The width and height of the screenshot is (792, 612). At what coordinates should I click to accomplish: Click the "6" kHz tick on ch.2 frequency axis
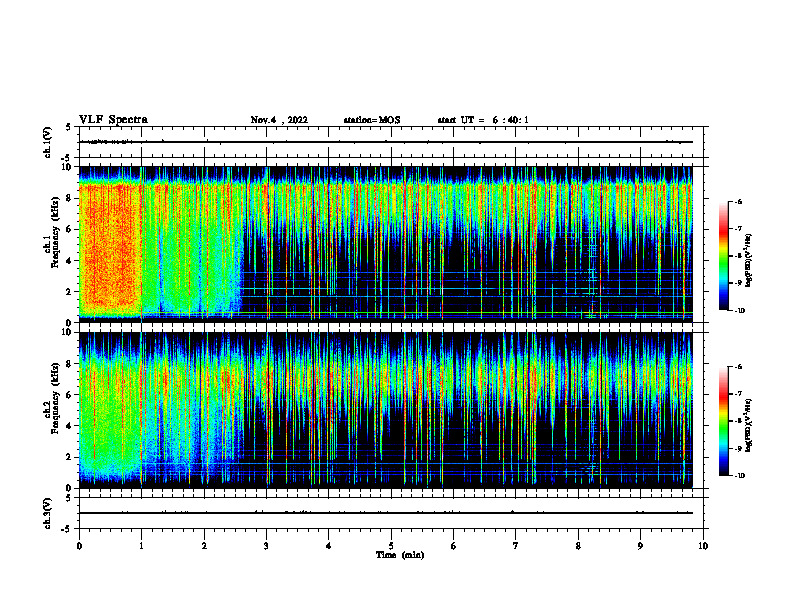point(69,395)
